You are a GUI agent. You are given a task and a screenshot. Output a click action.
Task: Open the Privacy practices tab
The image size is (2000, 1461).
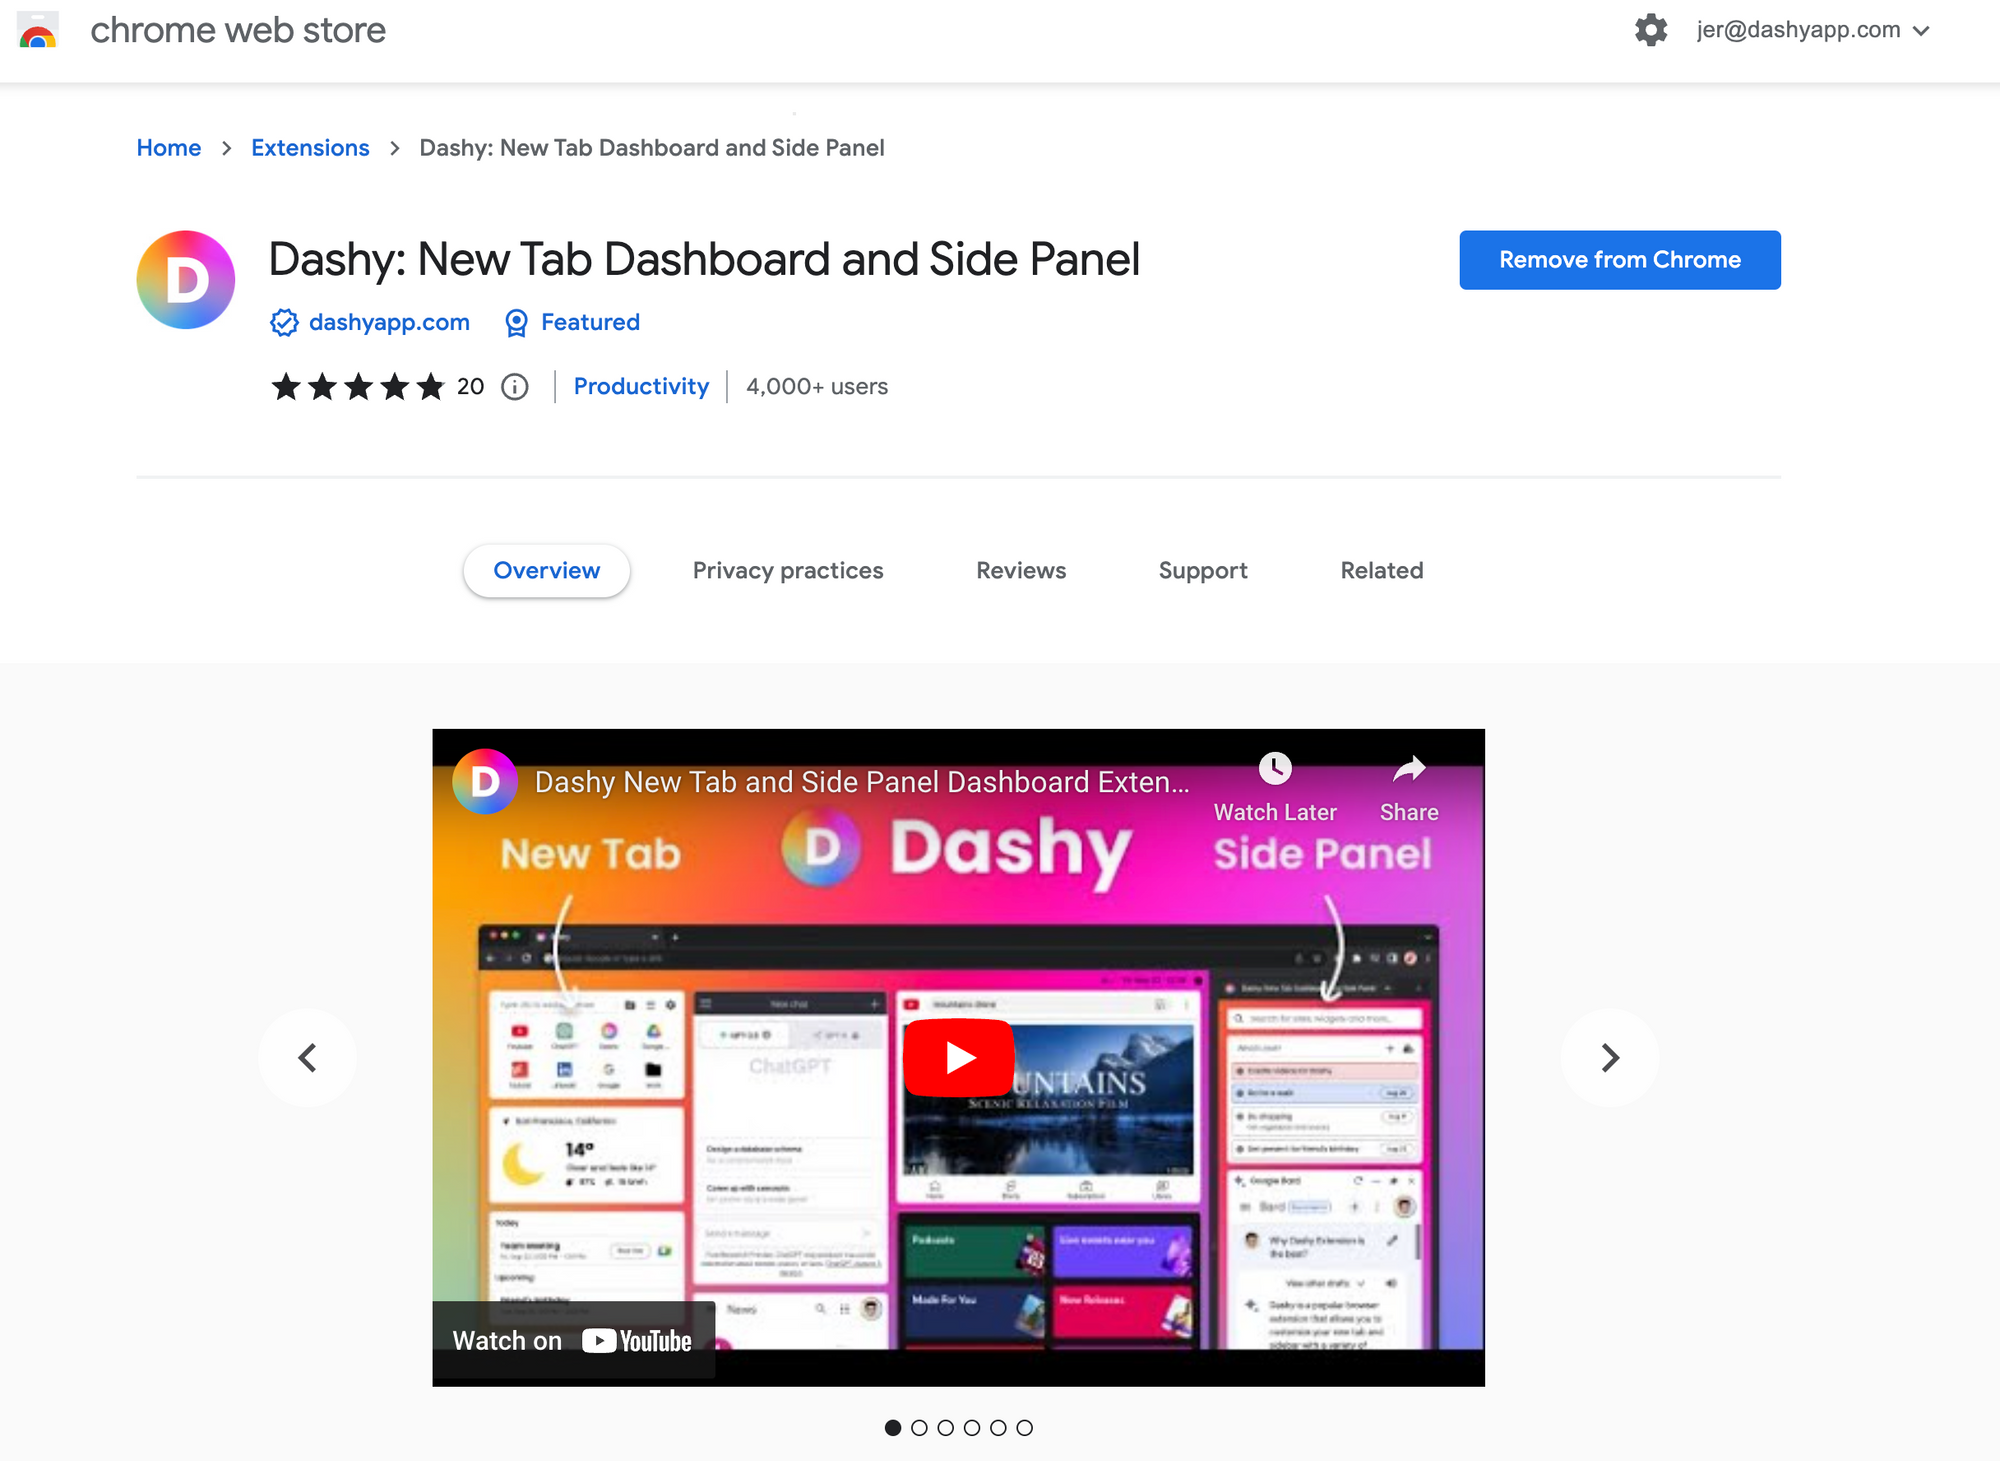(787, 570)
